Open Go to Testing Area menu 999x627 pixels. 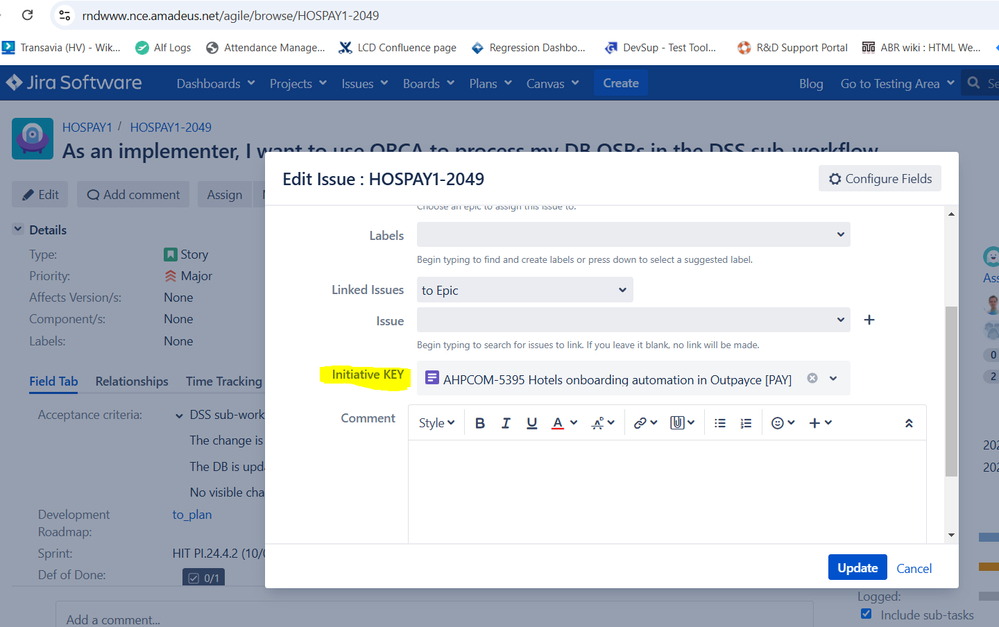[x=897, y=83]
